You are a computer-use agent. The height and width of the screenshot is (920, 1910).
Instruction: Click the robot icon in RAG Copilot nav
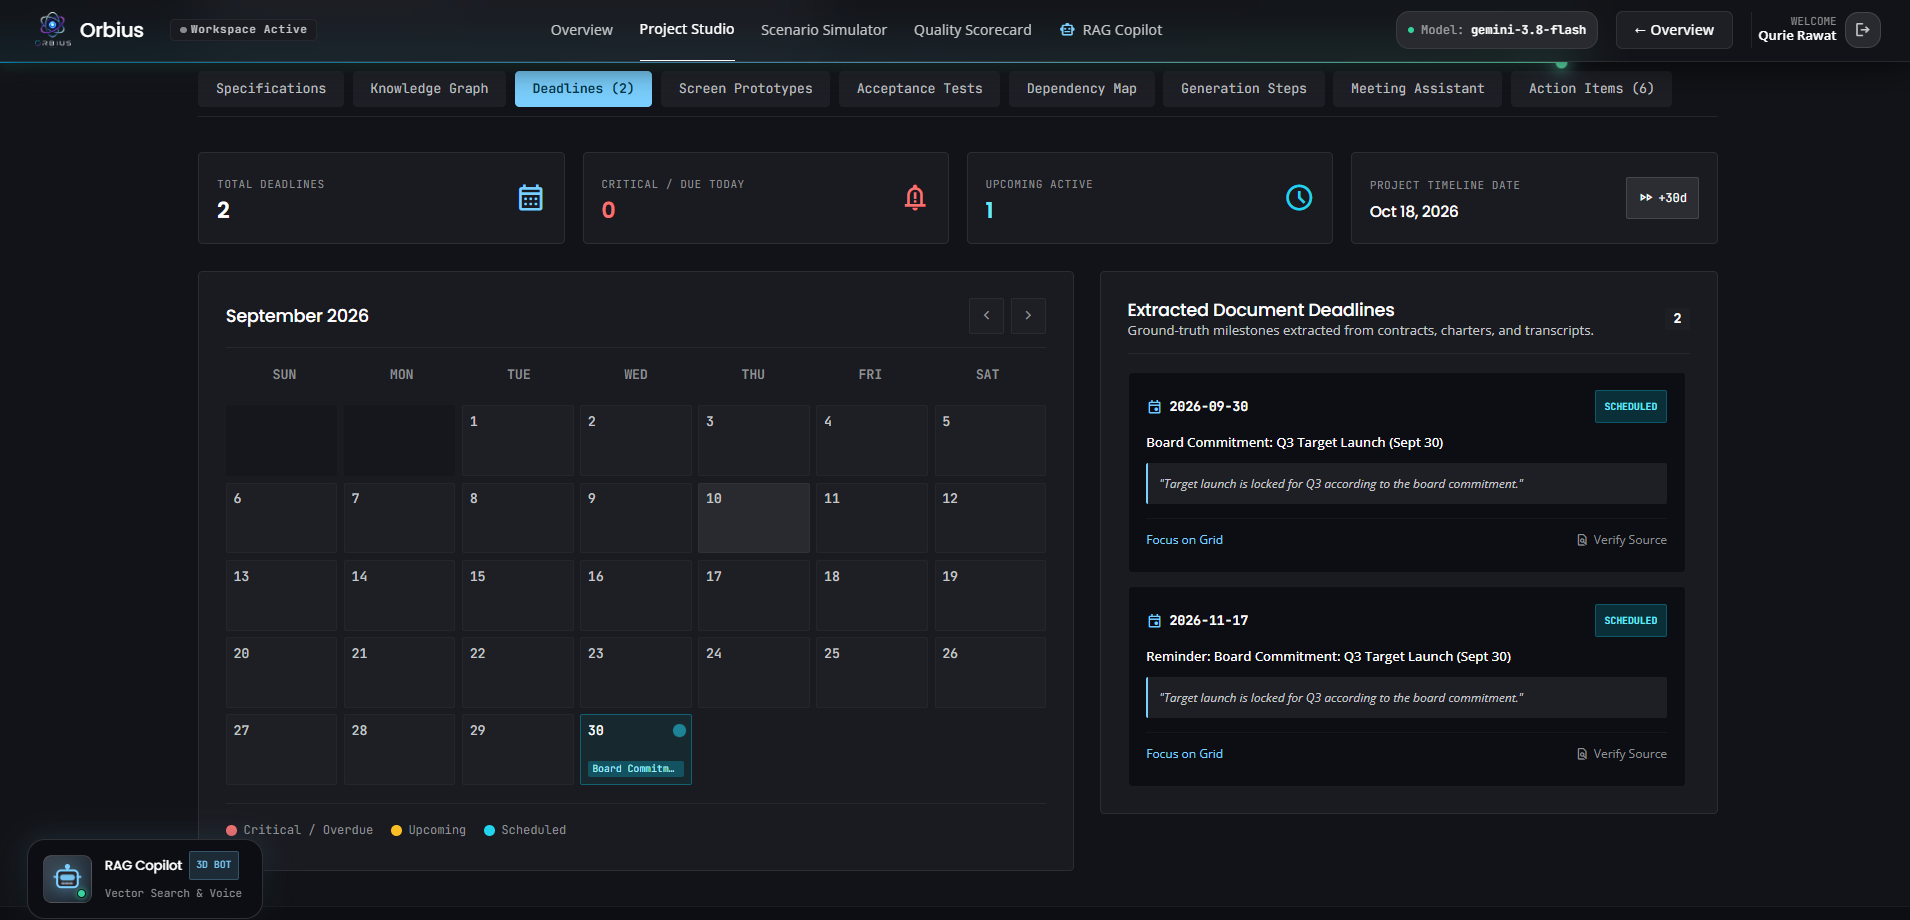(x=1067, y=30)
